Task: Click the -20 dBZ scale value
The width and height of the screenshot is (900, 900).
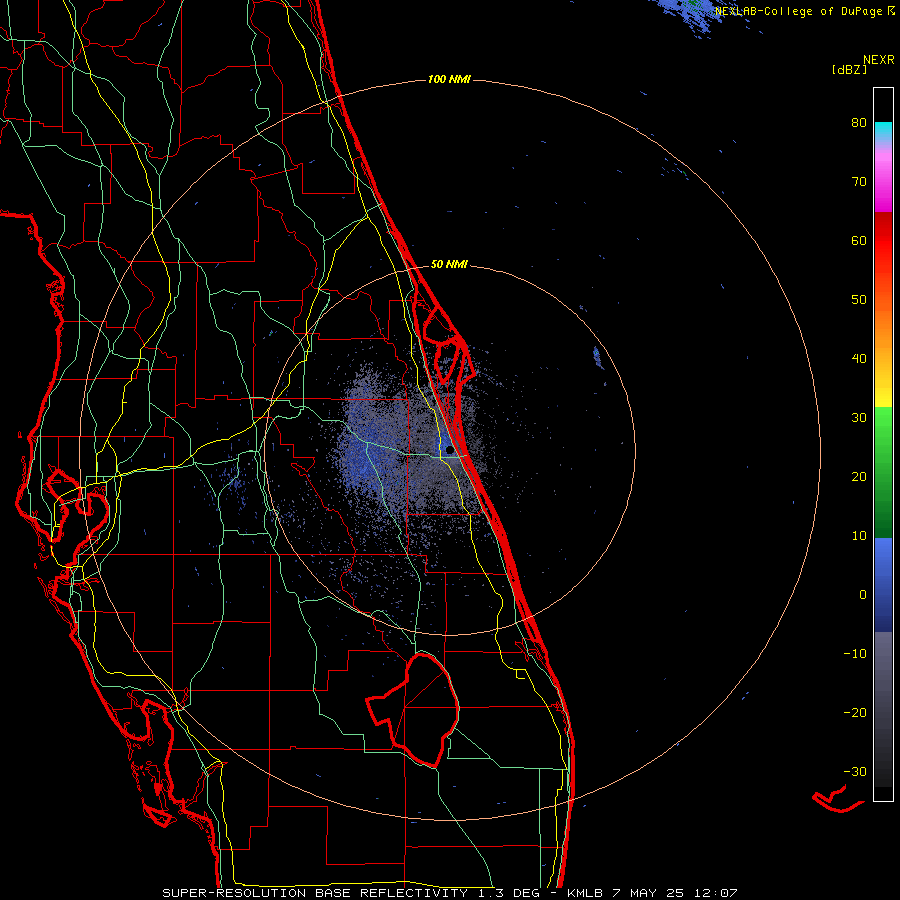Action: tap(855, 713)
